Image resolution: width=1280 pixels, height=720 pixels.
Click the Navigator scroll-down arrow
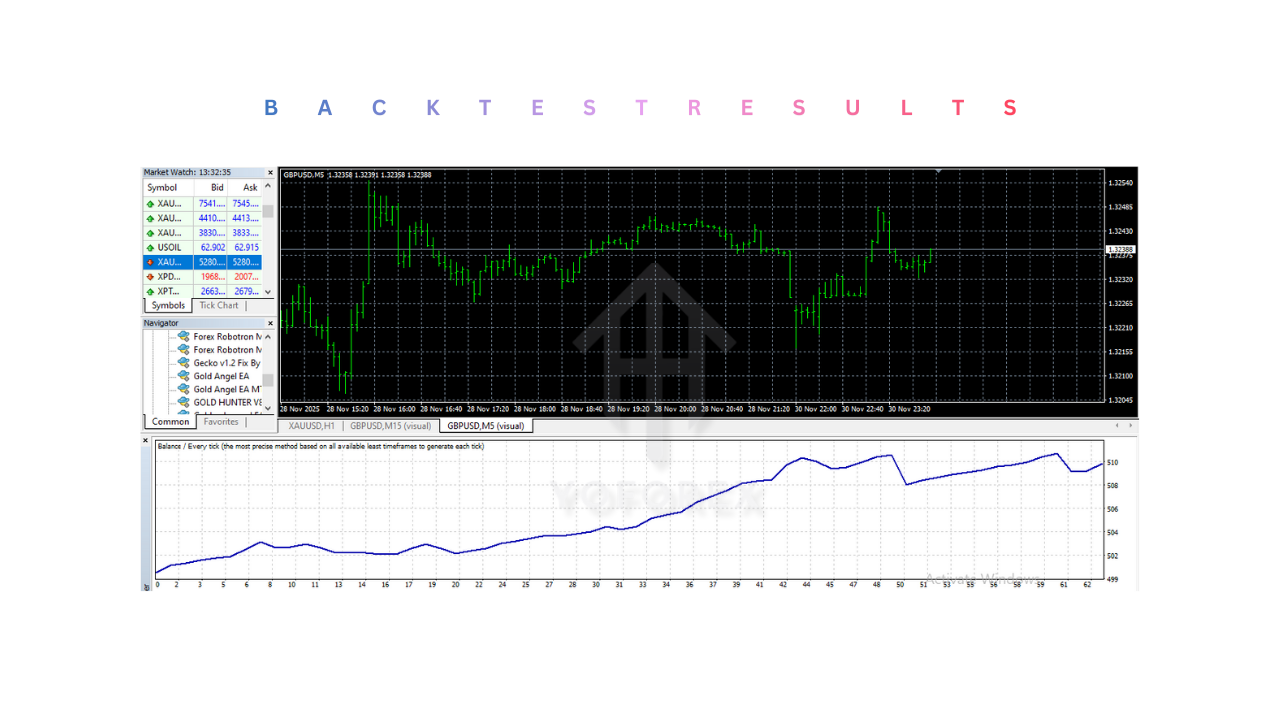point(267,408)
